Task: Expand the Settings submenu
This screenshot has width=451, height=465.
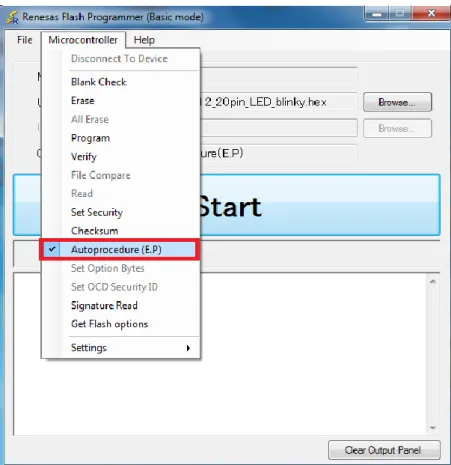Action: 121,348
